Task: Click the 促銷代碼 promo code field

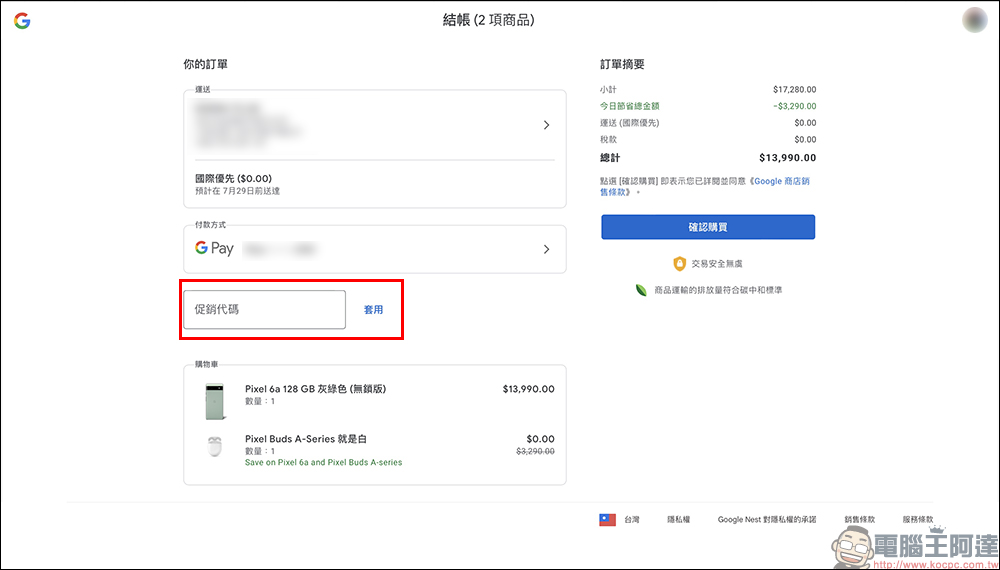Action: [x=264, y=310]
